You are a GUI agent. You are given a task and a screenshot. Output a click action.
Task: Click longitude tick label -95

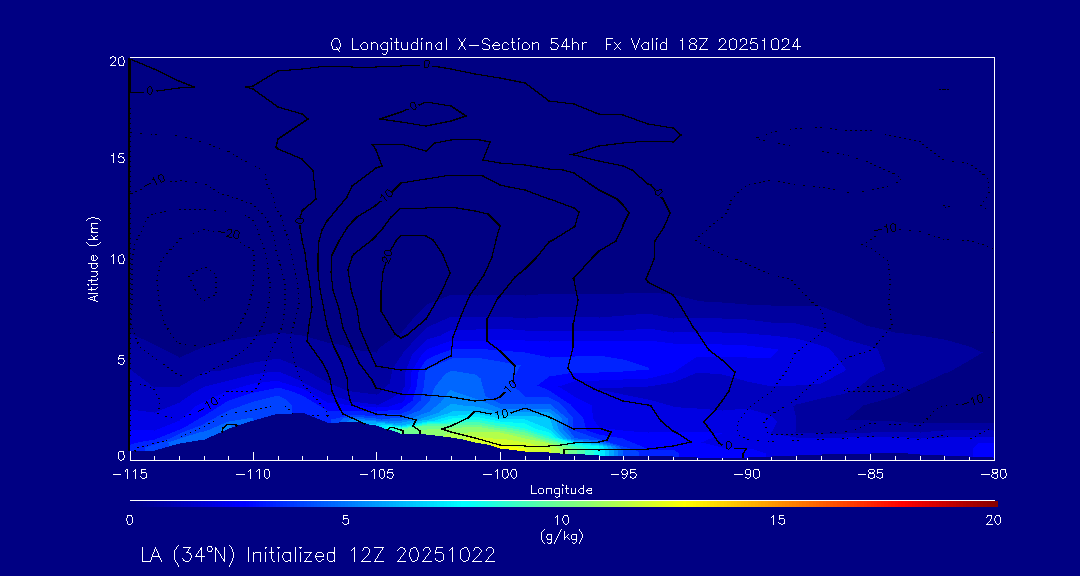623,475
